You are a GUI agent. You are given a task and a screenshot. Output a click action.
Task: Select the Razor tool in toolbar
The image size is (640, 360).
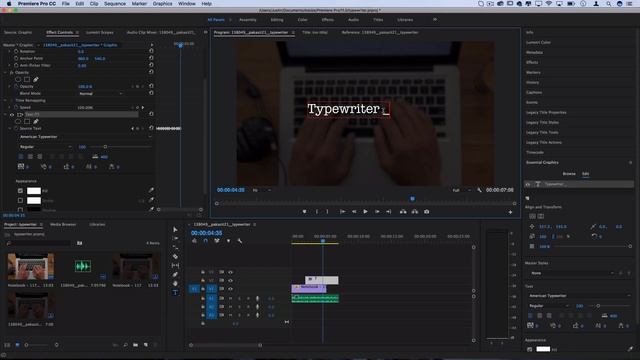click(x=175, y=256)
